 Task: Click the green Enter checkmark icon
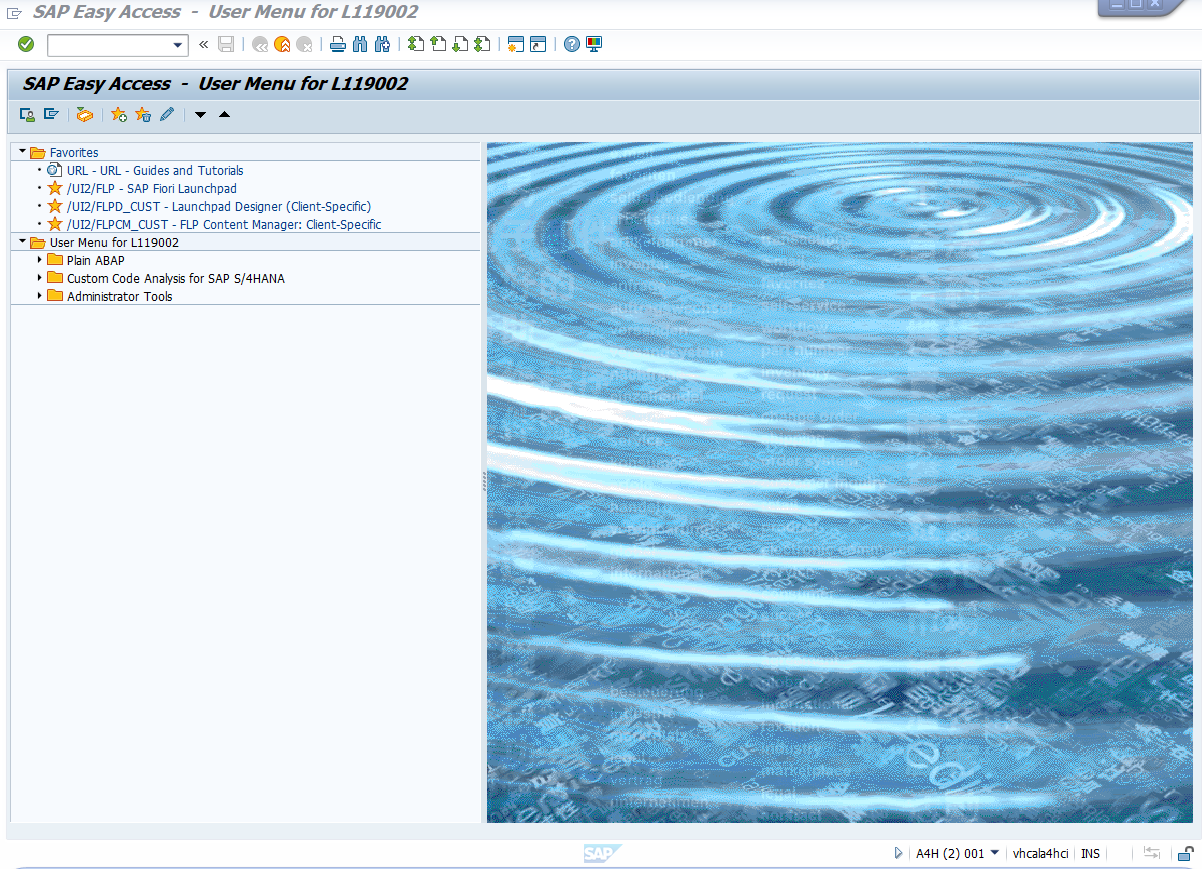click(x=26, y=44)
